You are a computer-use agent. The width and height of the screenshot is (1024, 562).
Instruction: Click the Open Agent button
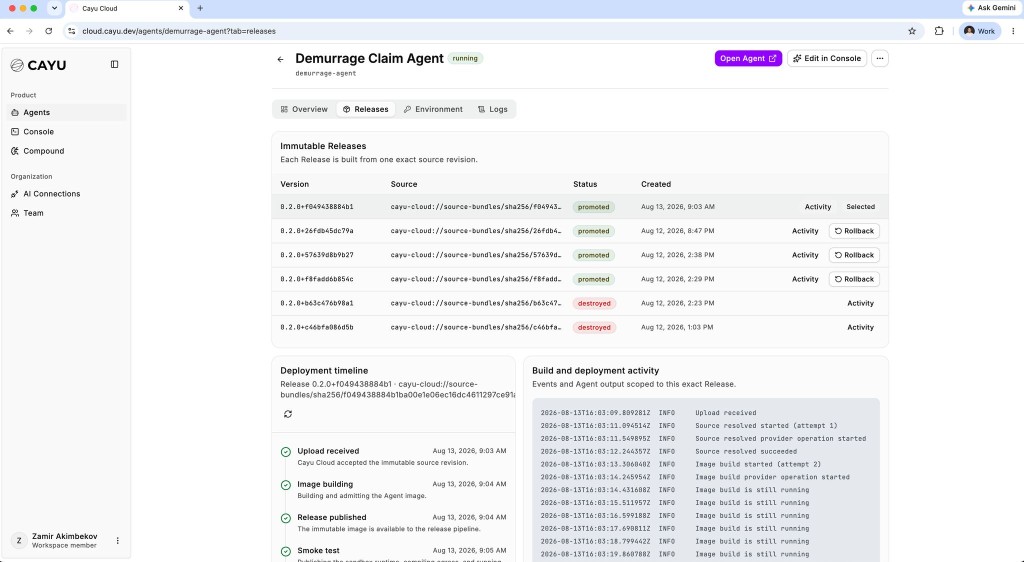pos(748,59)
